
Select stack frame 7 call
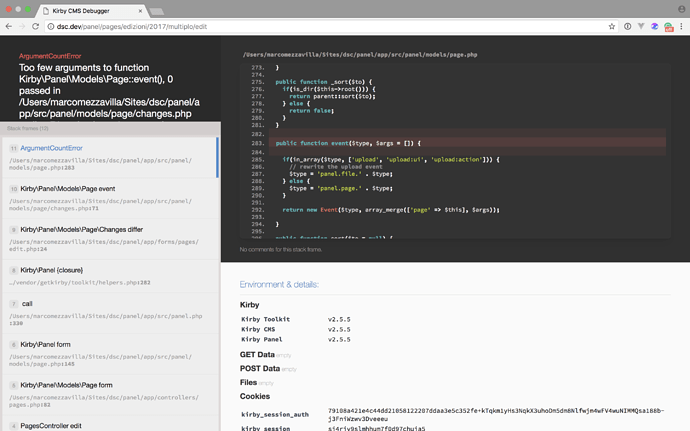(x=111, y=313)
